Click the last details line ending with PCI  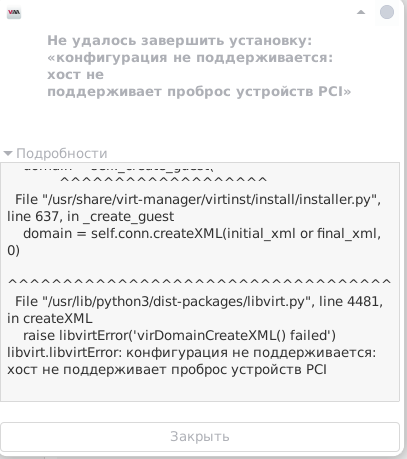click(x=167, y=370)
